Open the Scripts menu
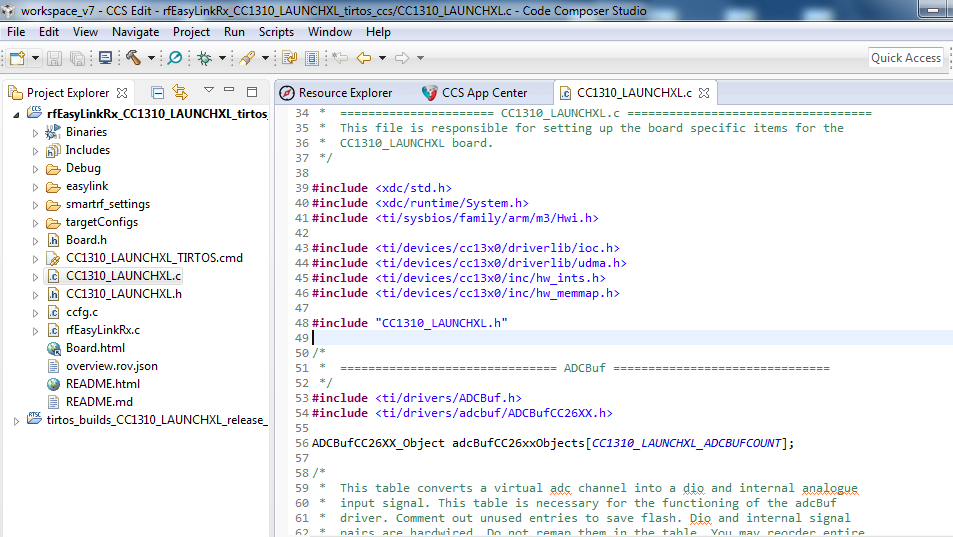Screen dimensions: 953x537 click(276, 32)
